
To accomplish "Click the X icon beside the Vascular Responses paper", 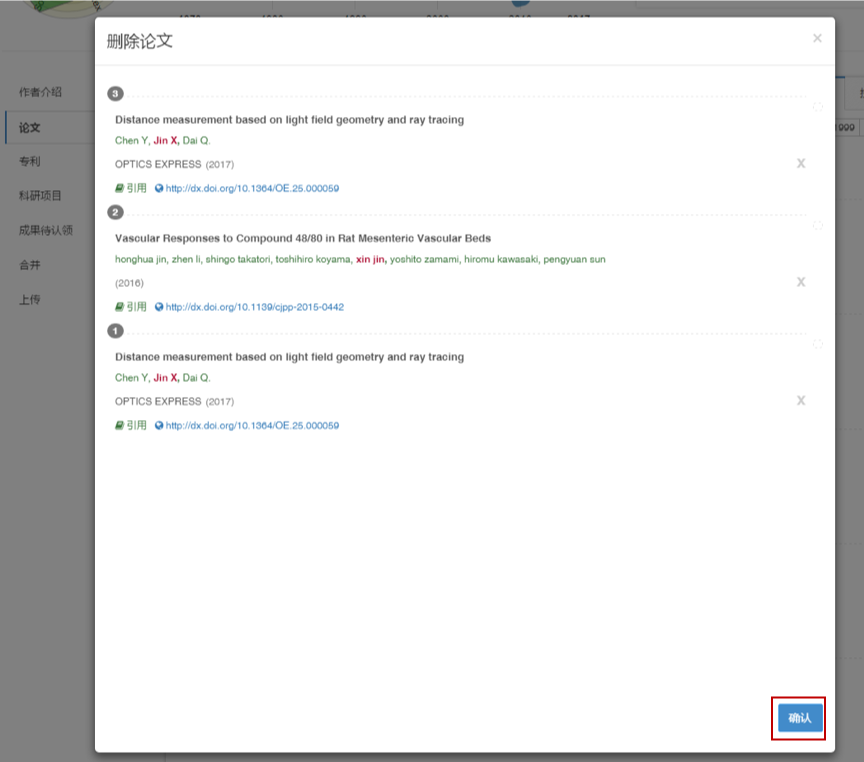I will click(x=800, y=282).
